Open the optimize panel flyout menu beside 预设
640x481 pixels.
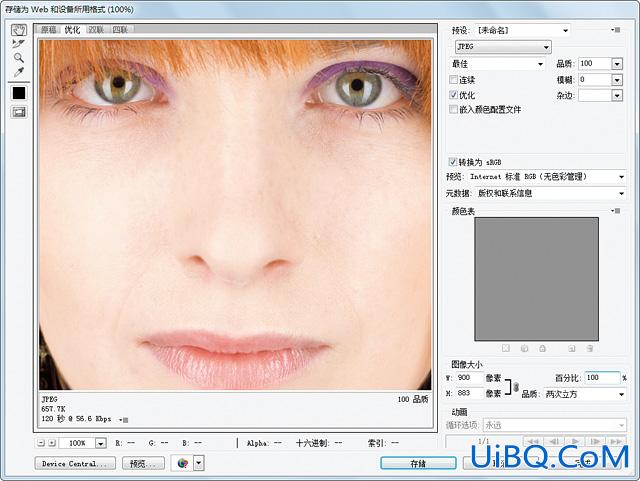tap(616, 30)
